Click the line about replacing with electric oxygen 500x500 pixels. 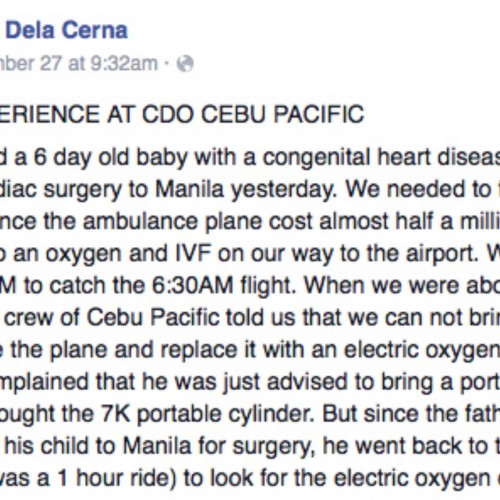pos(250,350)
